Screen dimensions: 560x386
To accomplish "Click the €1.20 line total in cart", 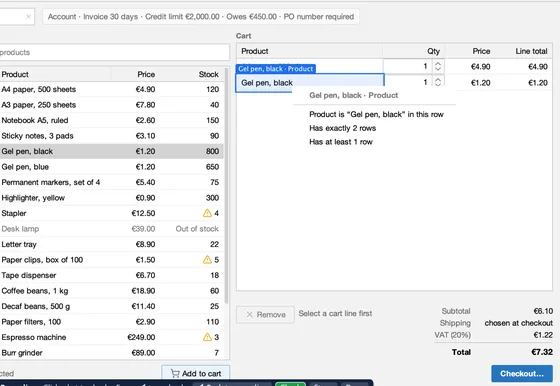I will [538, 83].
